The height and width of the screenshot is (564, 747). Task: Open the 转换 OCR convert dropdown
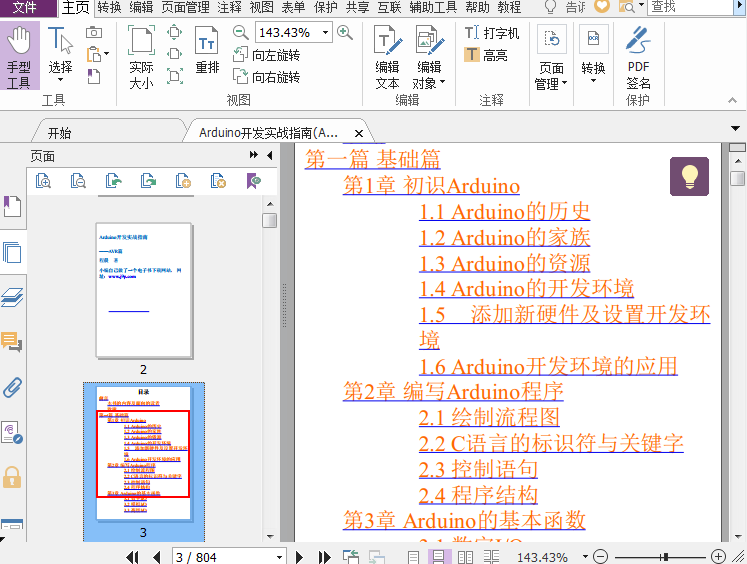coord(593,55)
